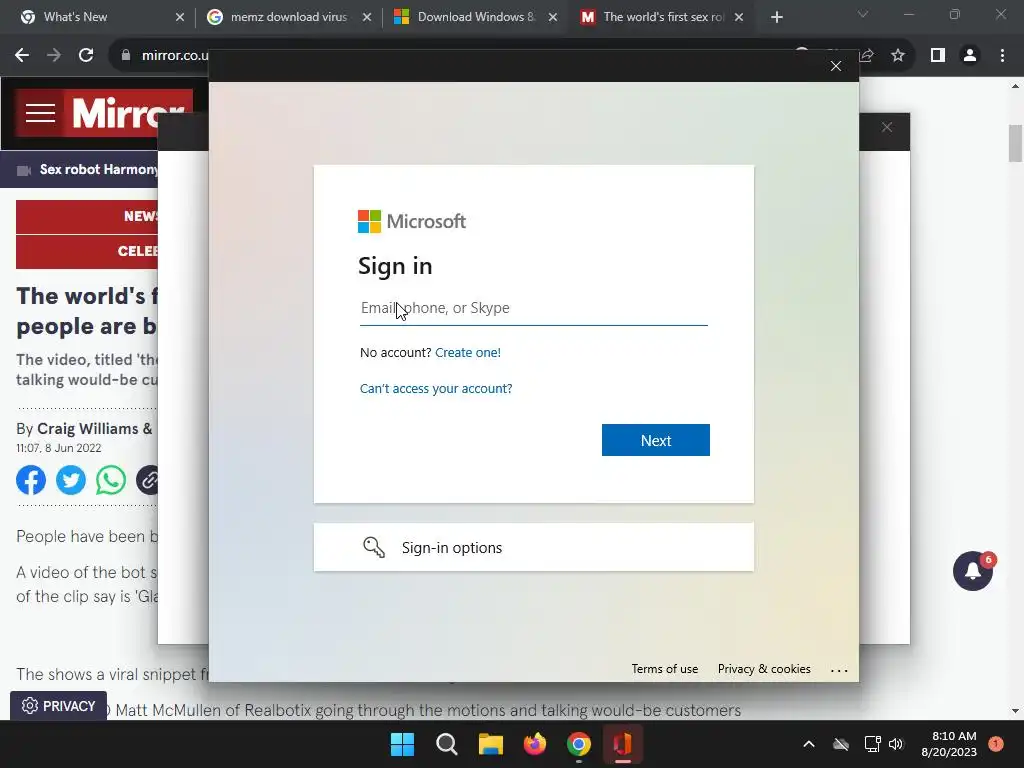Screen dimensions: 1024x768
Task: Launch Firefox from the taskbar
Action: point(535,744)
